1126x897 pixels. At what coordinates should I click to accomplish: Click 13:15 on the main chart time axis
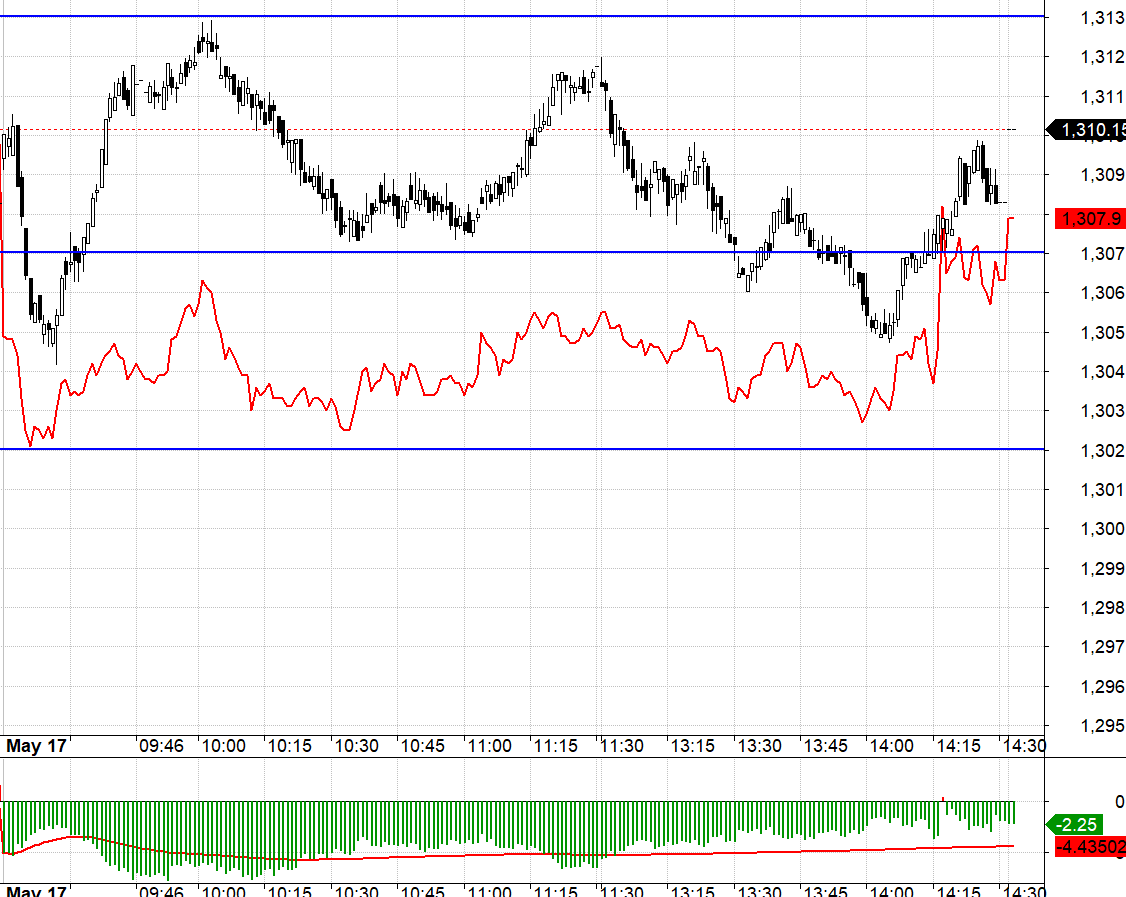coord(690,746)
